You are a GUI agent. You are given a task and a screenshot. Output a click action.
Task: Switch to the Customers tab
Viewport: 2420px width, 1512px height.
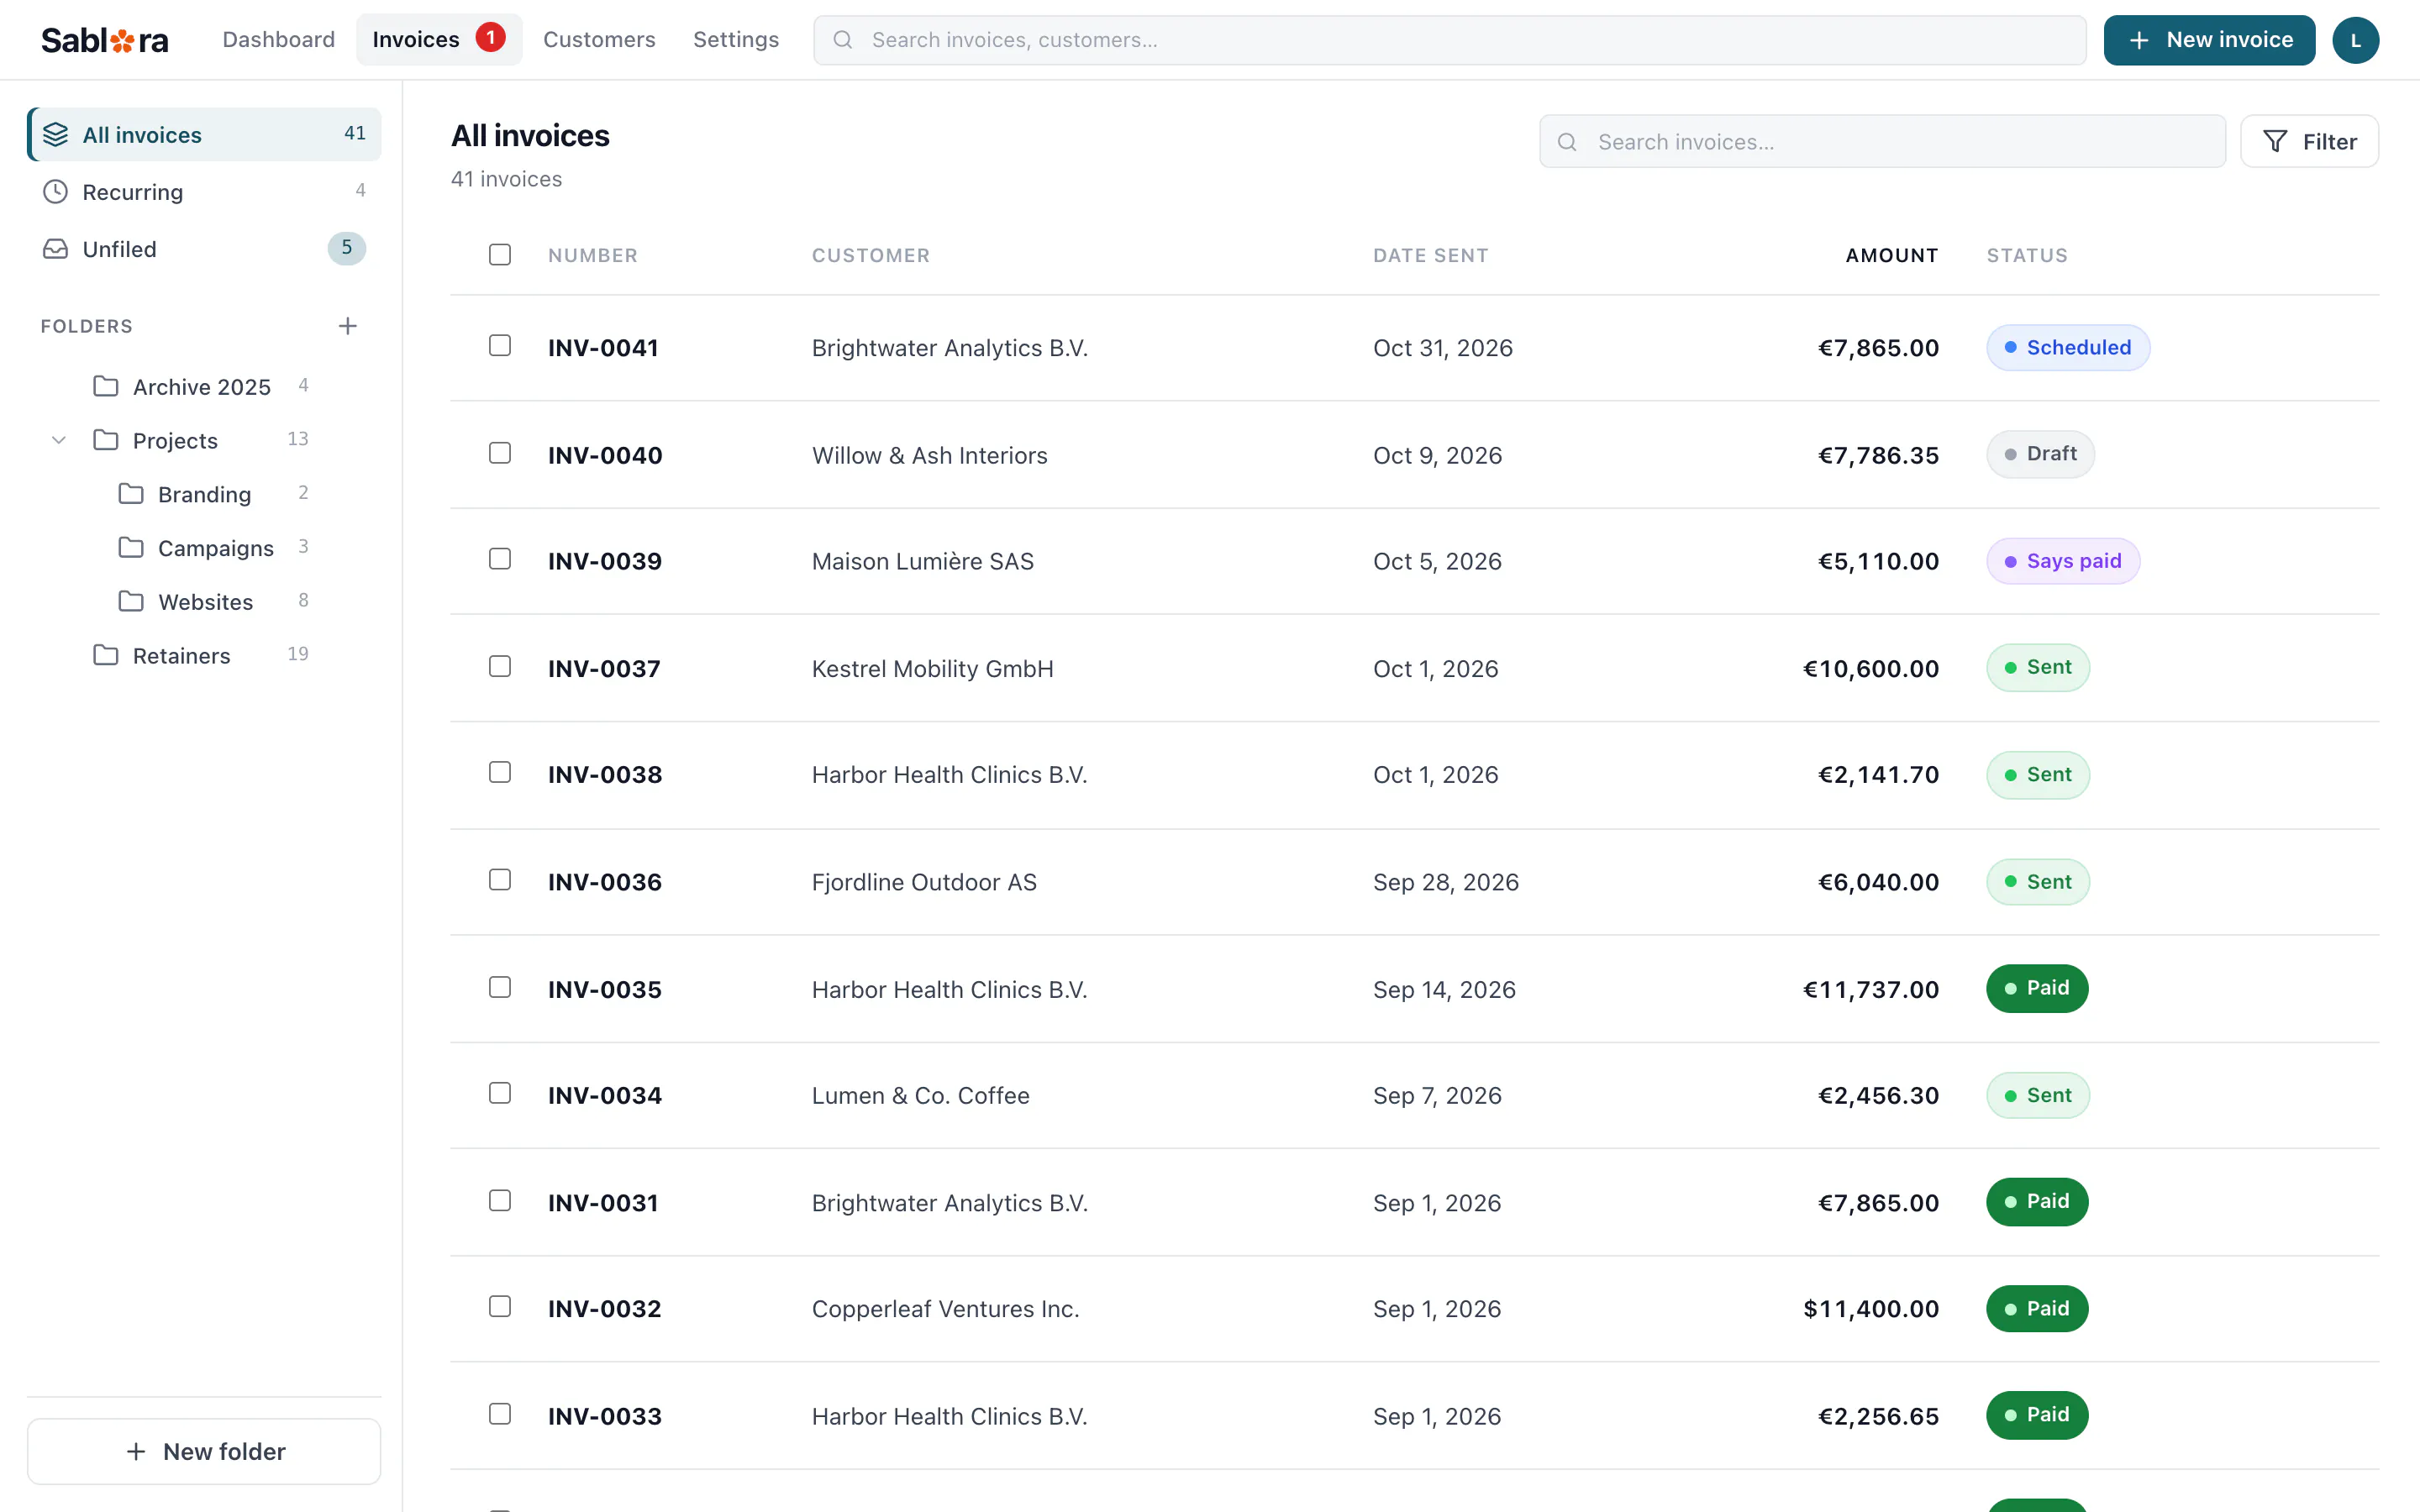[599, 40]
